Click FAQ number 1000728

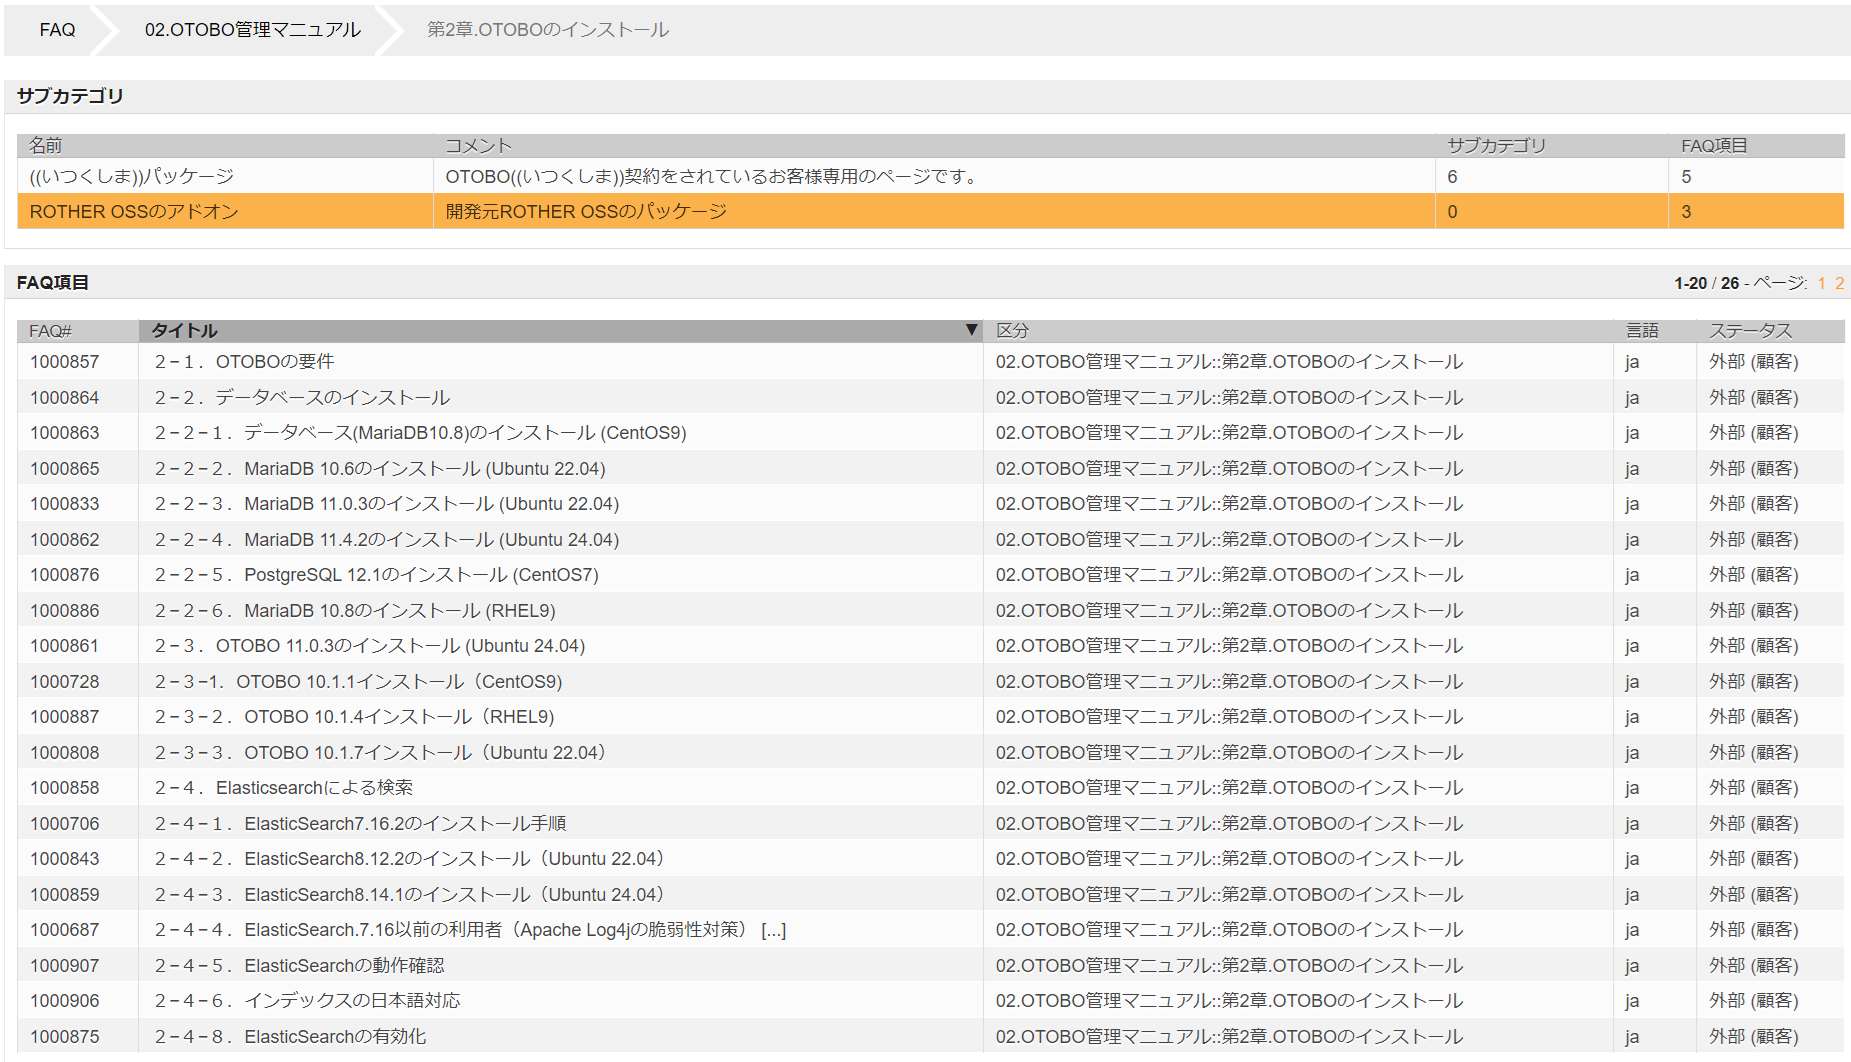65,682
